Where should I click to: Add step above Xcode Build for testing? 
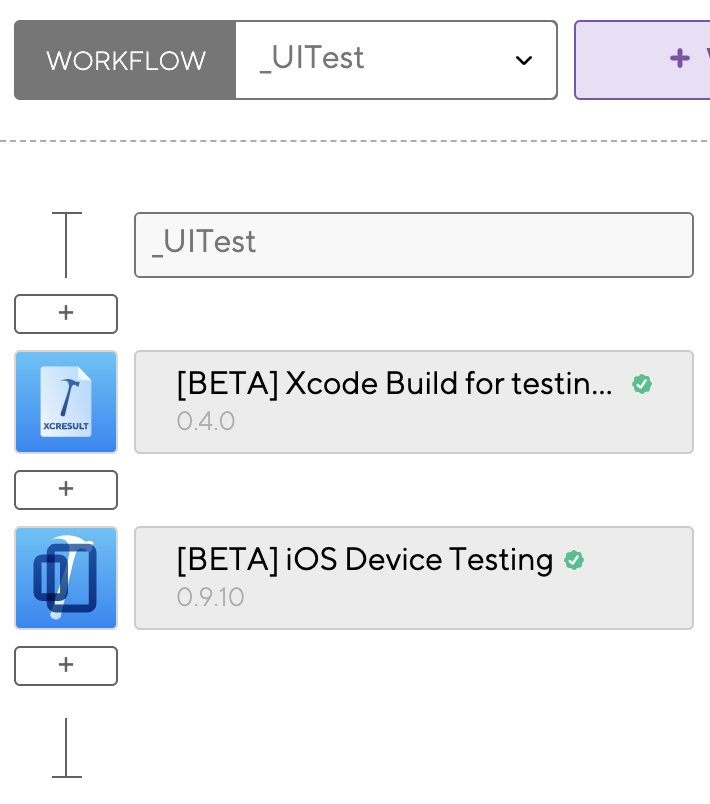66,314
